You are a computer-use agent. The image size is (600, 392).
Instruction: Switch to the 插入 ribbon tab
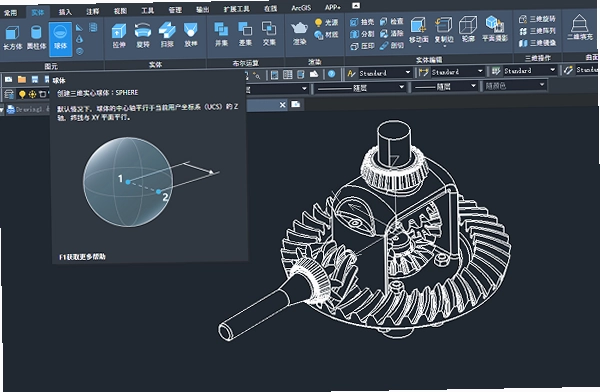[65, 12]
